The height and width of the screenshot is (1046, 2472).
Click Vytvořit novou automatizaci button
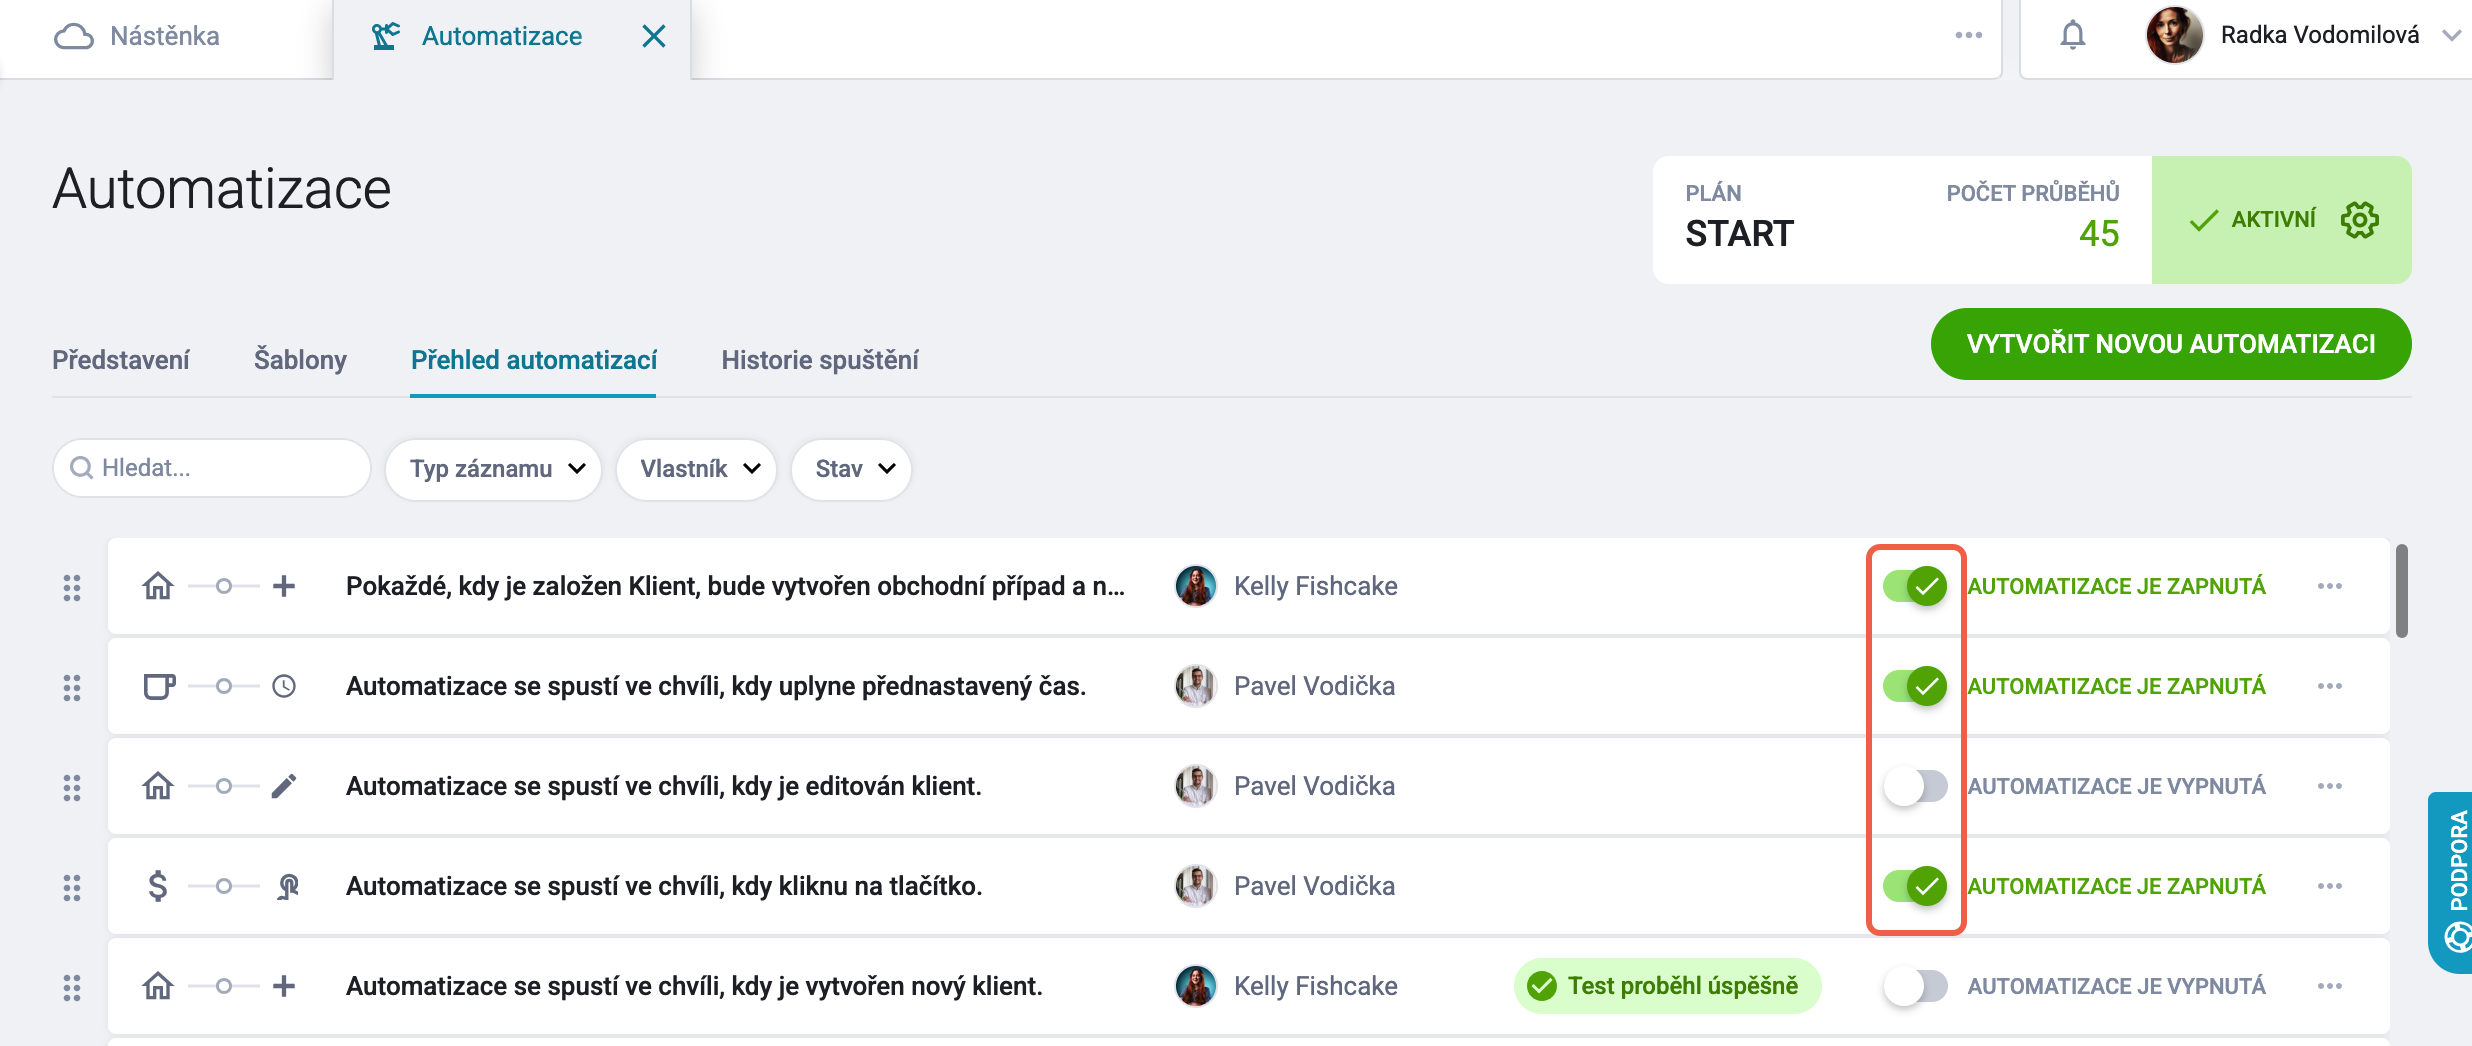(x=2171, y=344)
